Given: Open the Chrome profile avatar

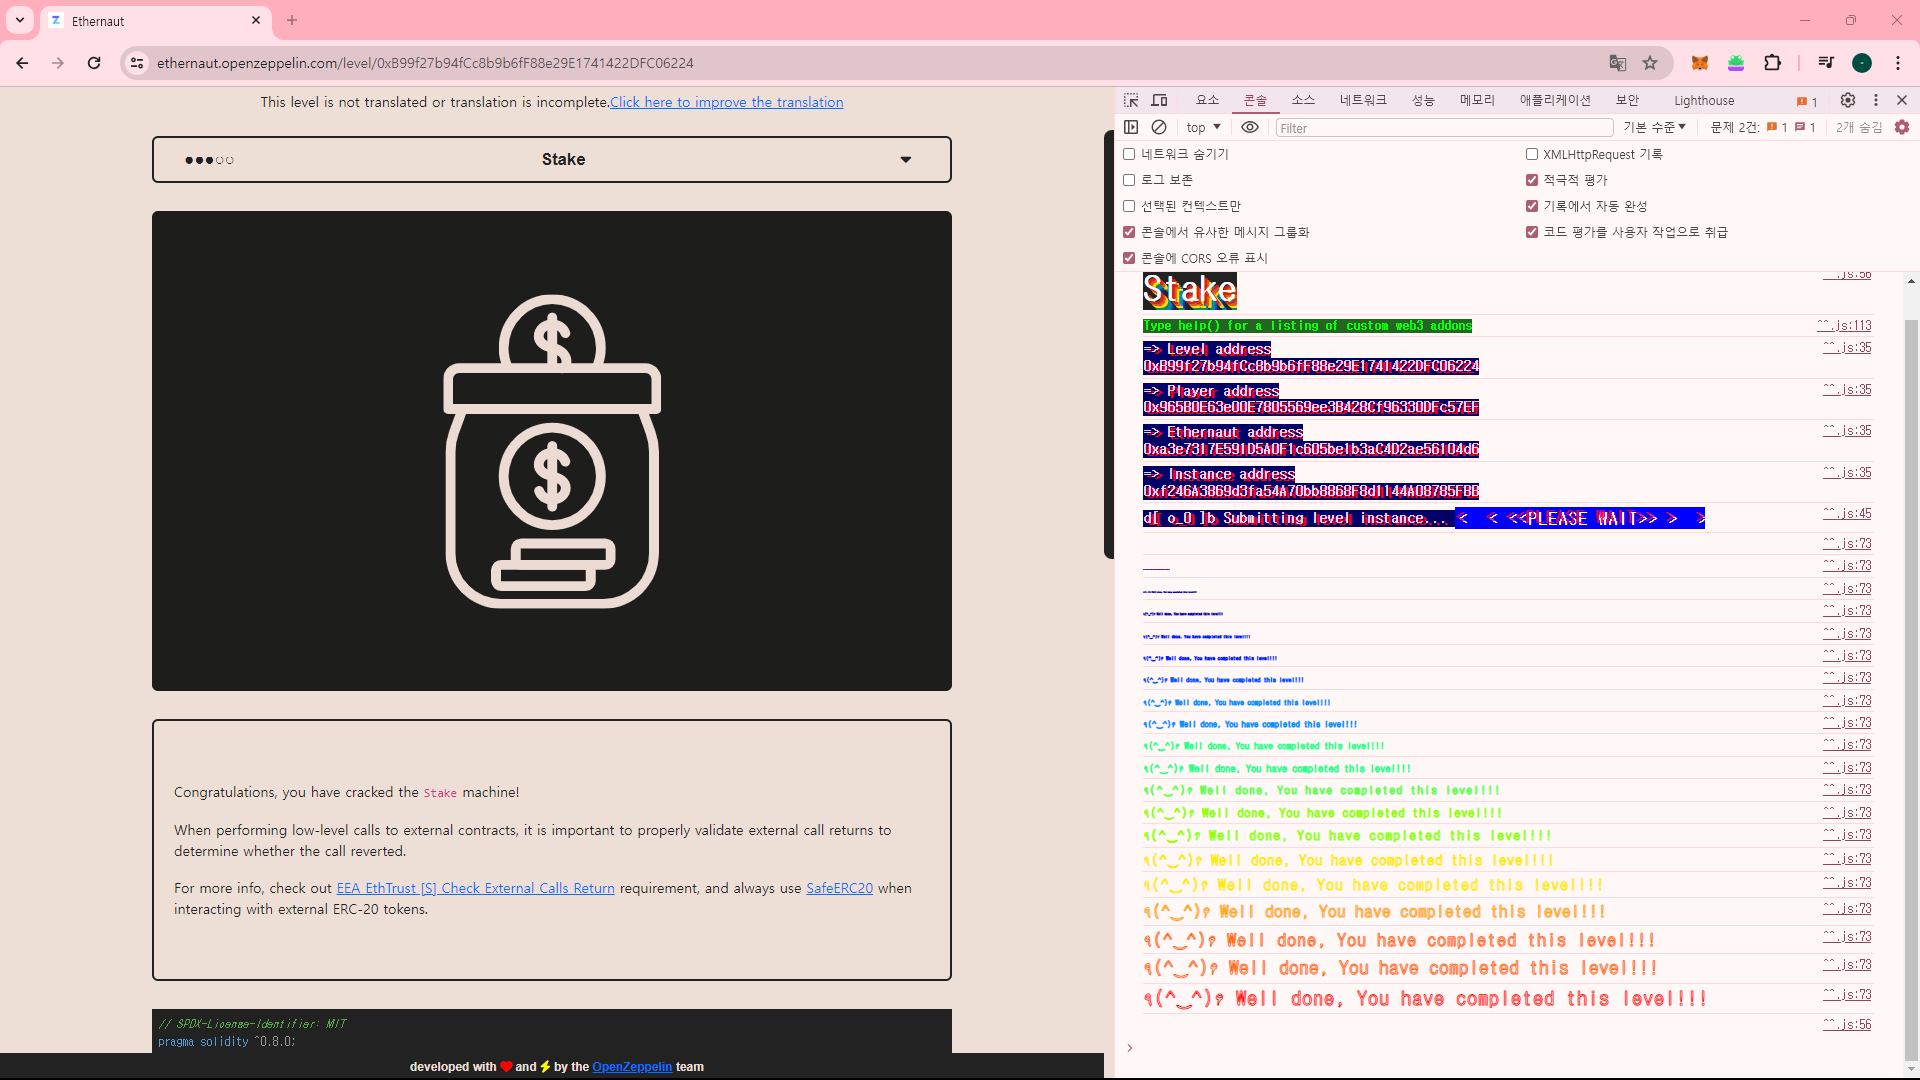Looking at the screenshot, I should 1862,63.
